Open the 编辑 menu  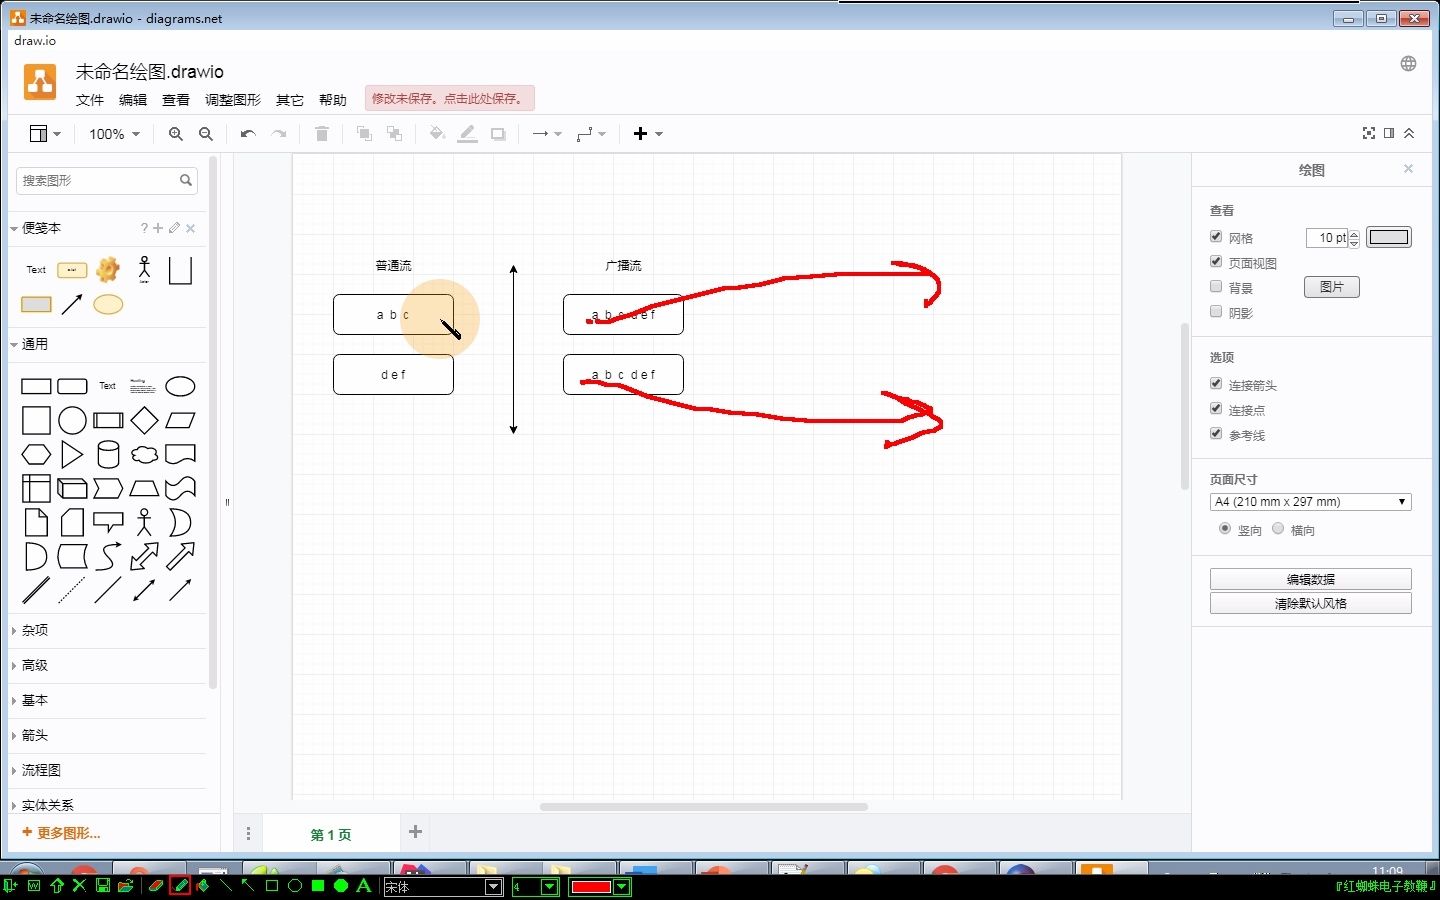133,100
